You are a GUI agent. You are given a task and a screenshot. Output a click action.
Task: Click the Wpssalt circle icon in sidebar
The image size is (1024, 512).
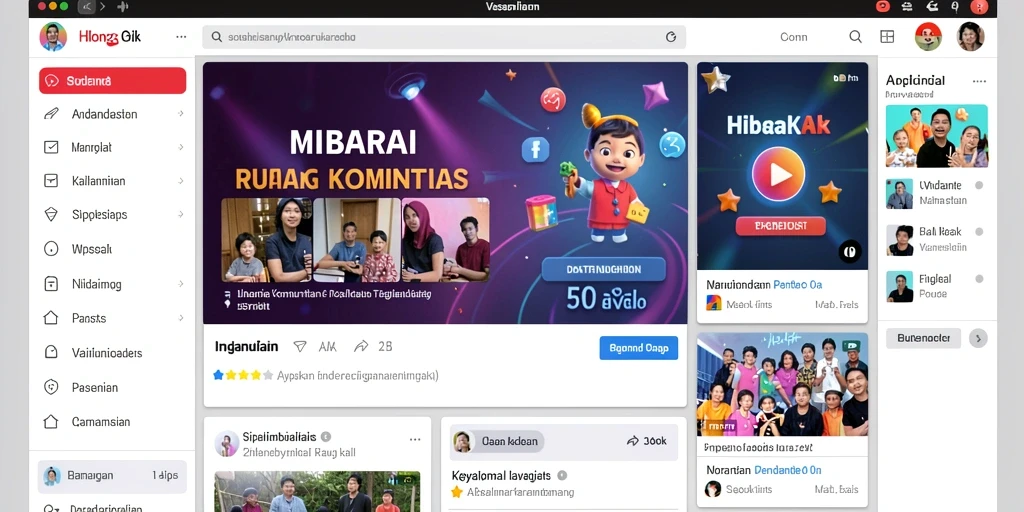[51, 249]
